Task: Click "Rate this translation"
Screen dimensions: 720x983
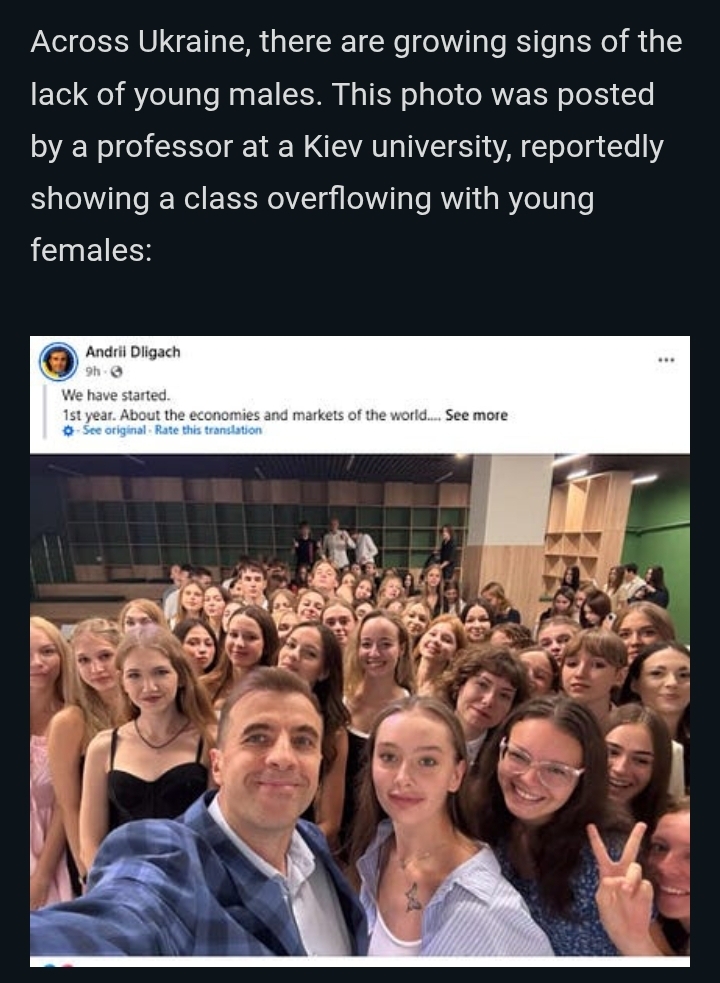Action: tap(209, 430)
